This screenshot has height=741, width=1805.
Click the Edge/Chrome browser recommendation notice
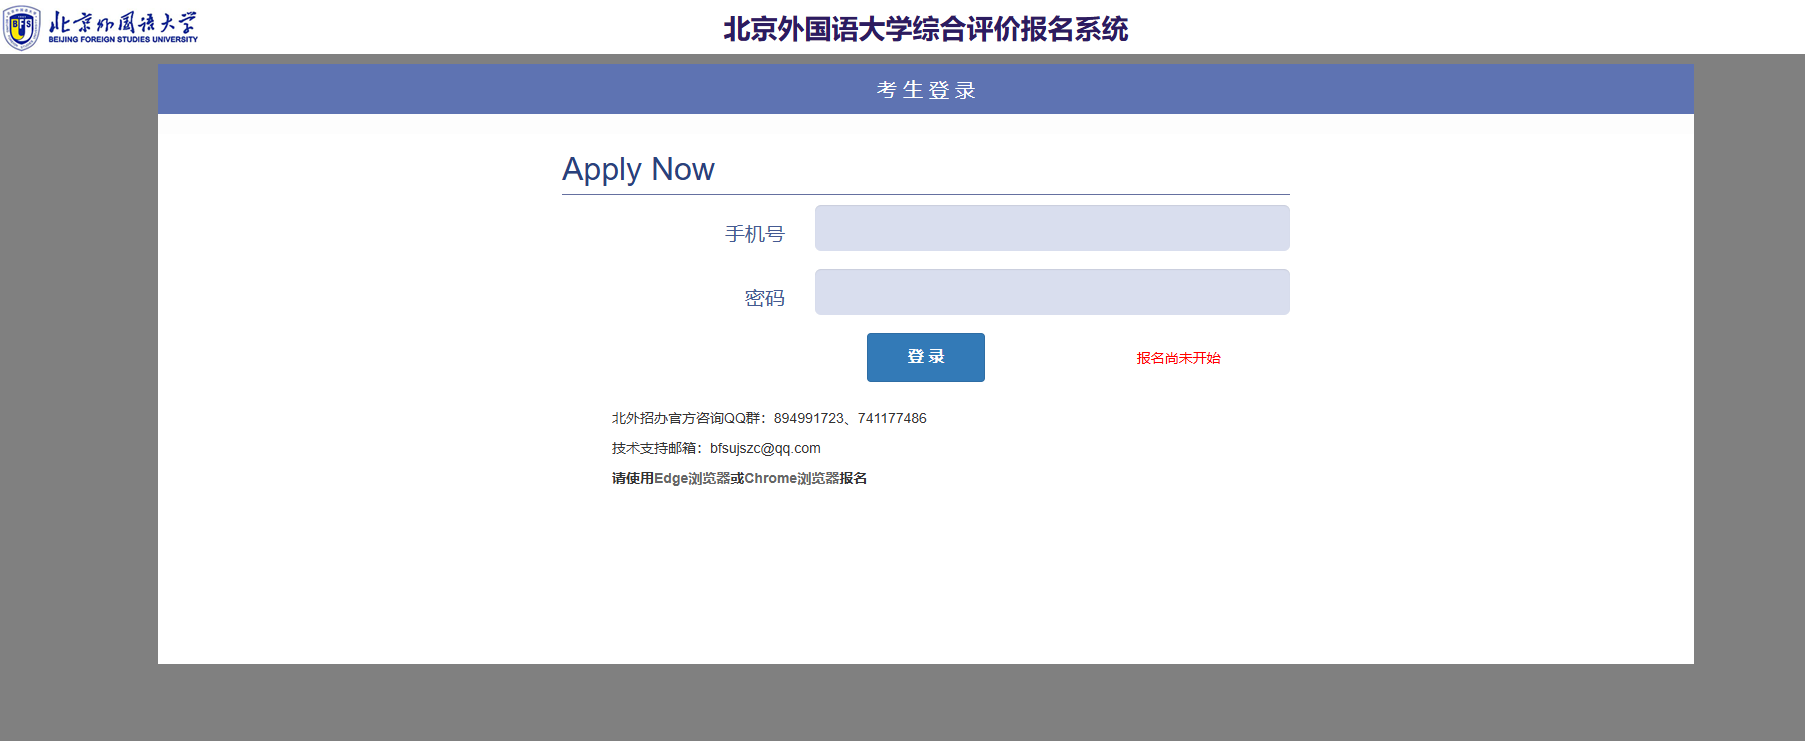pos(739,478)
